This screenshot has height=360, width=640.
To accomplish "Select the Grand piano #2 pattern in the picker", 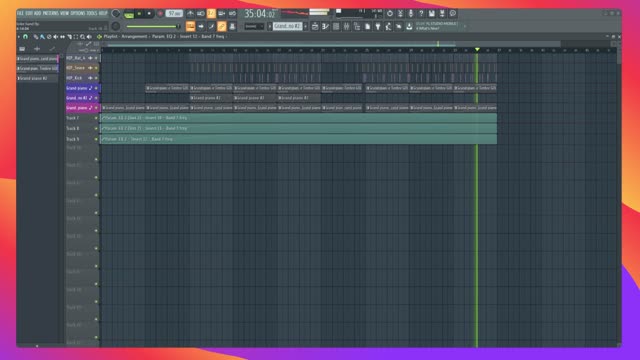I will pyautogui.click(x=37, y=78).
